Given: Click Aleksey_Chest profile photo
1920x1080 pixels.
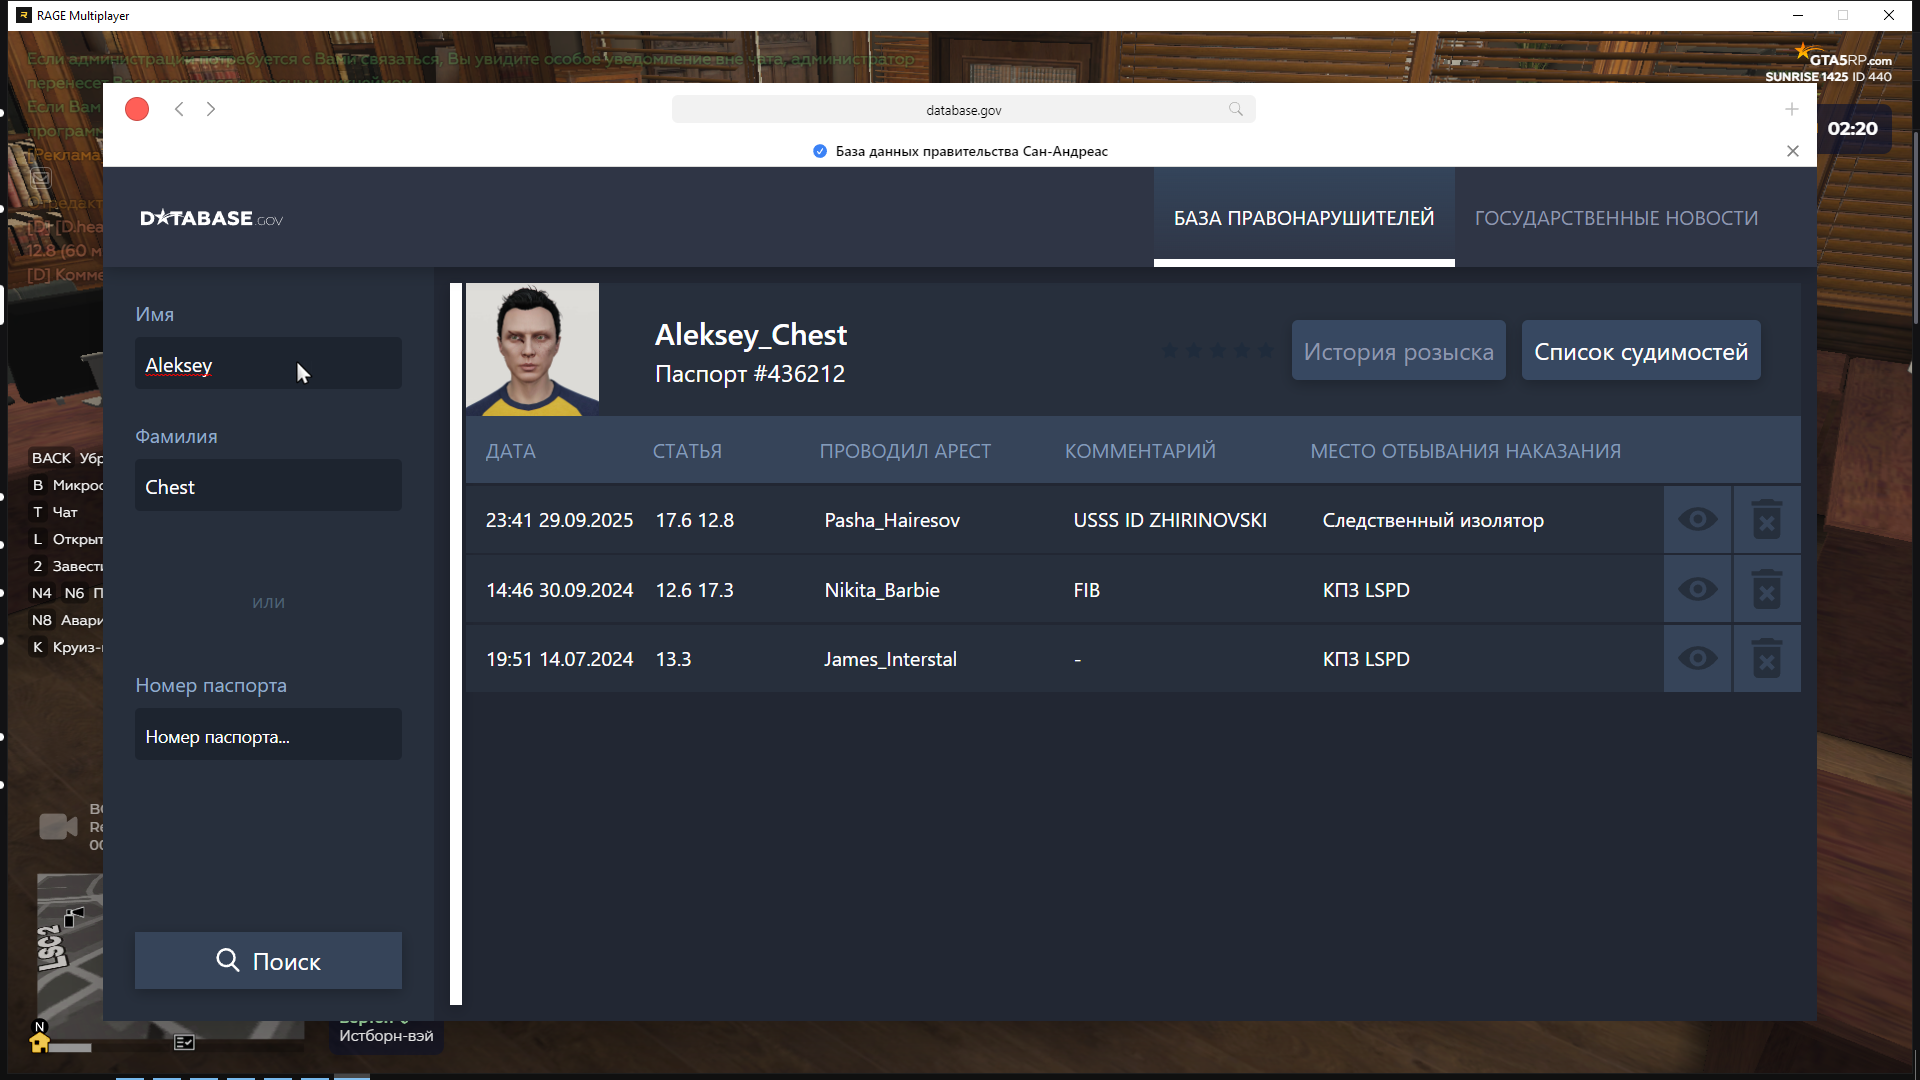Looking at the screenshot, I should click(532, 349).
